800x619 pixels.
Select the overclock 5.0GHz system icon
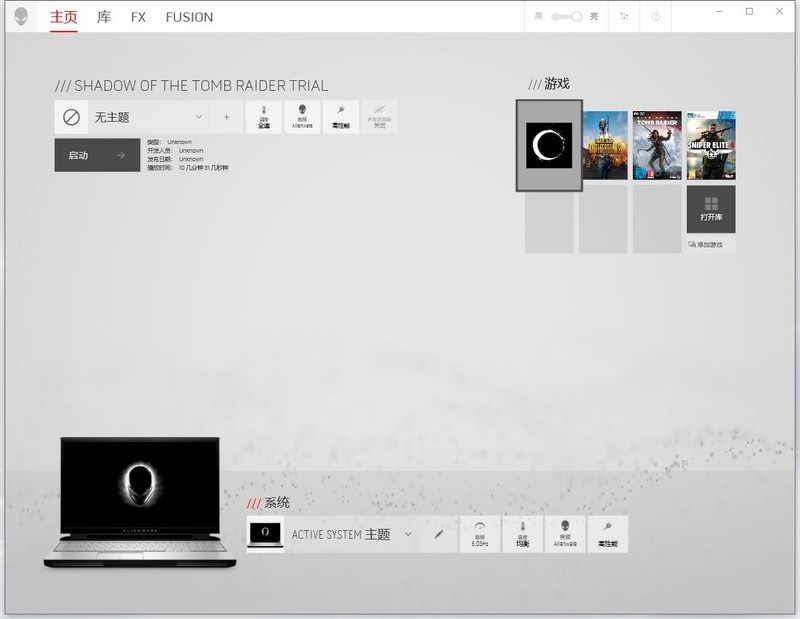(x=479, y=534)
